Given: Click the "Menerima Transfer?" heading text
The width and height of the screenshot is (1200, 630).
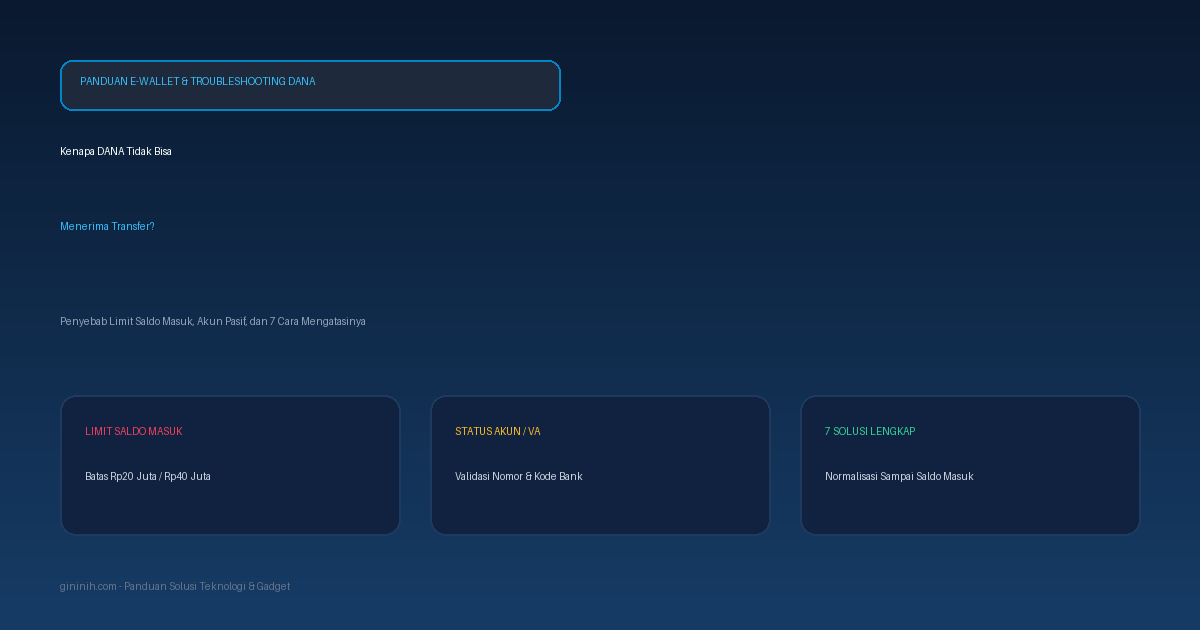Looking at the screenshot, I should coord(107,227).
